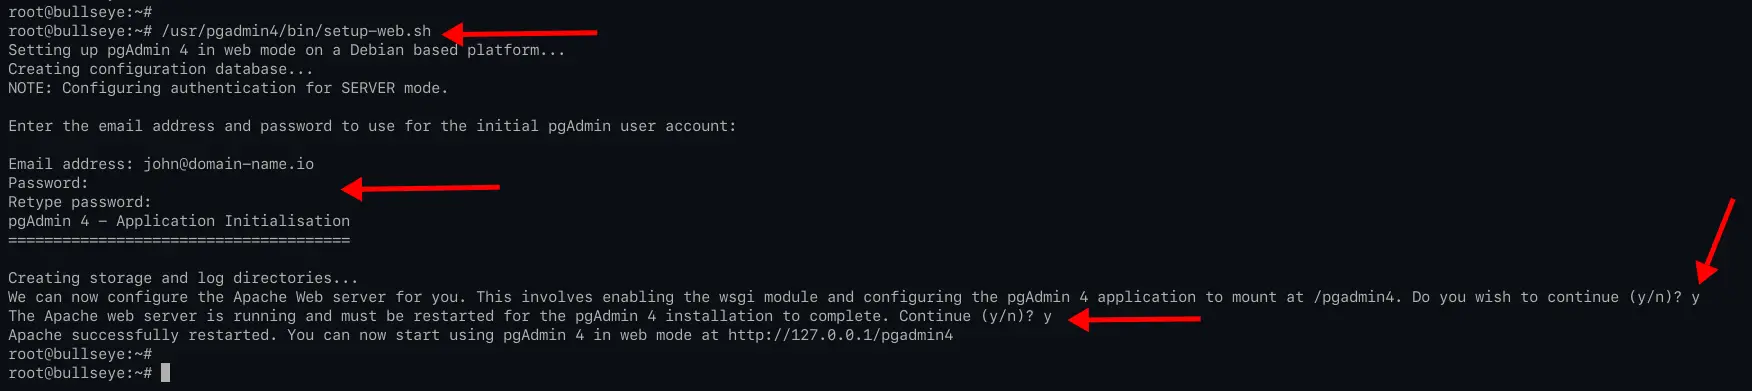Click the http://127.0.0.1/pgadmin4 URL
This screenshot has height=391, width=1752.
tap(840, 335)
